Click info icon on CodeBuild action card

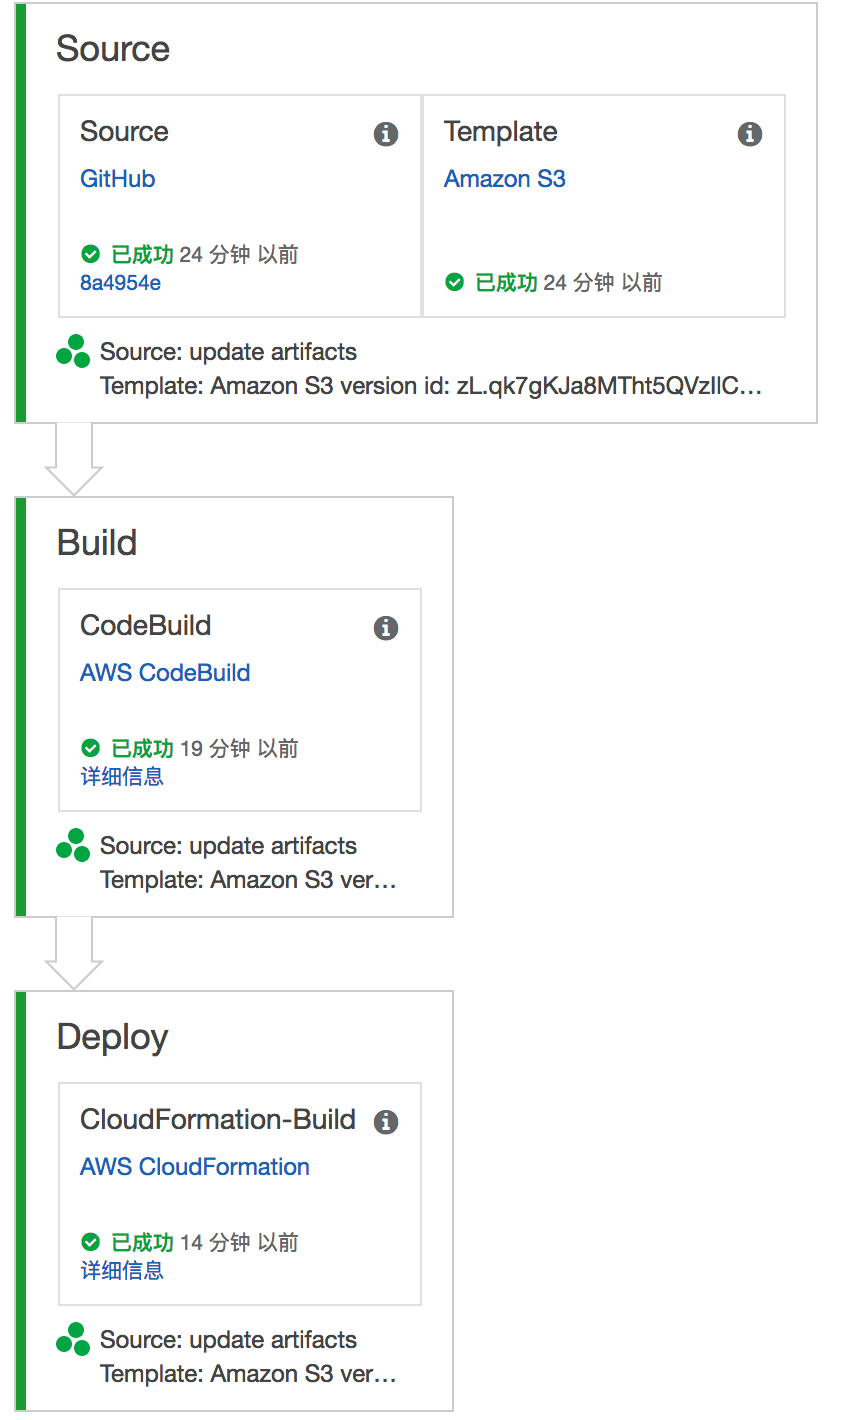click(386, 628)
